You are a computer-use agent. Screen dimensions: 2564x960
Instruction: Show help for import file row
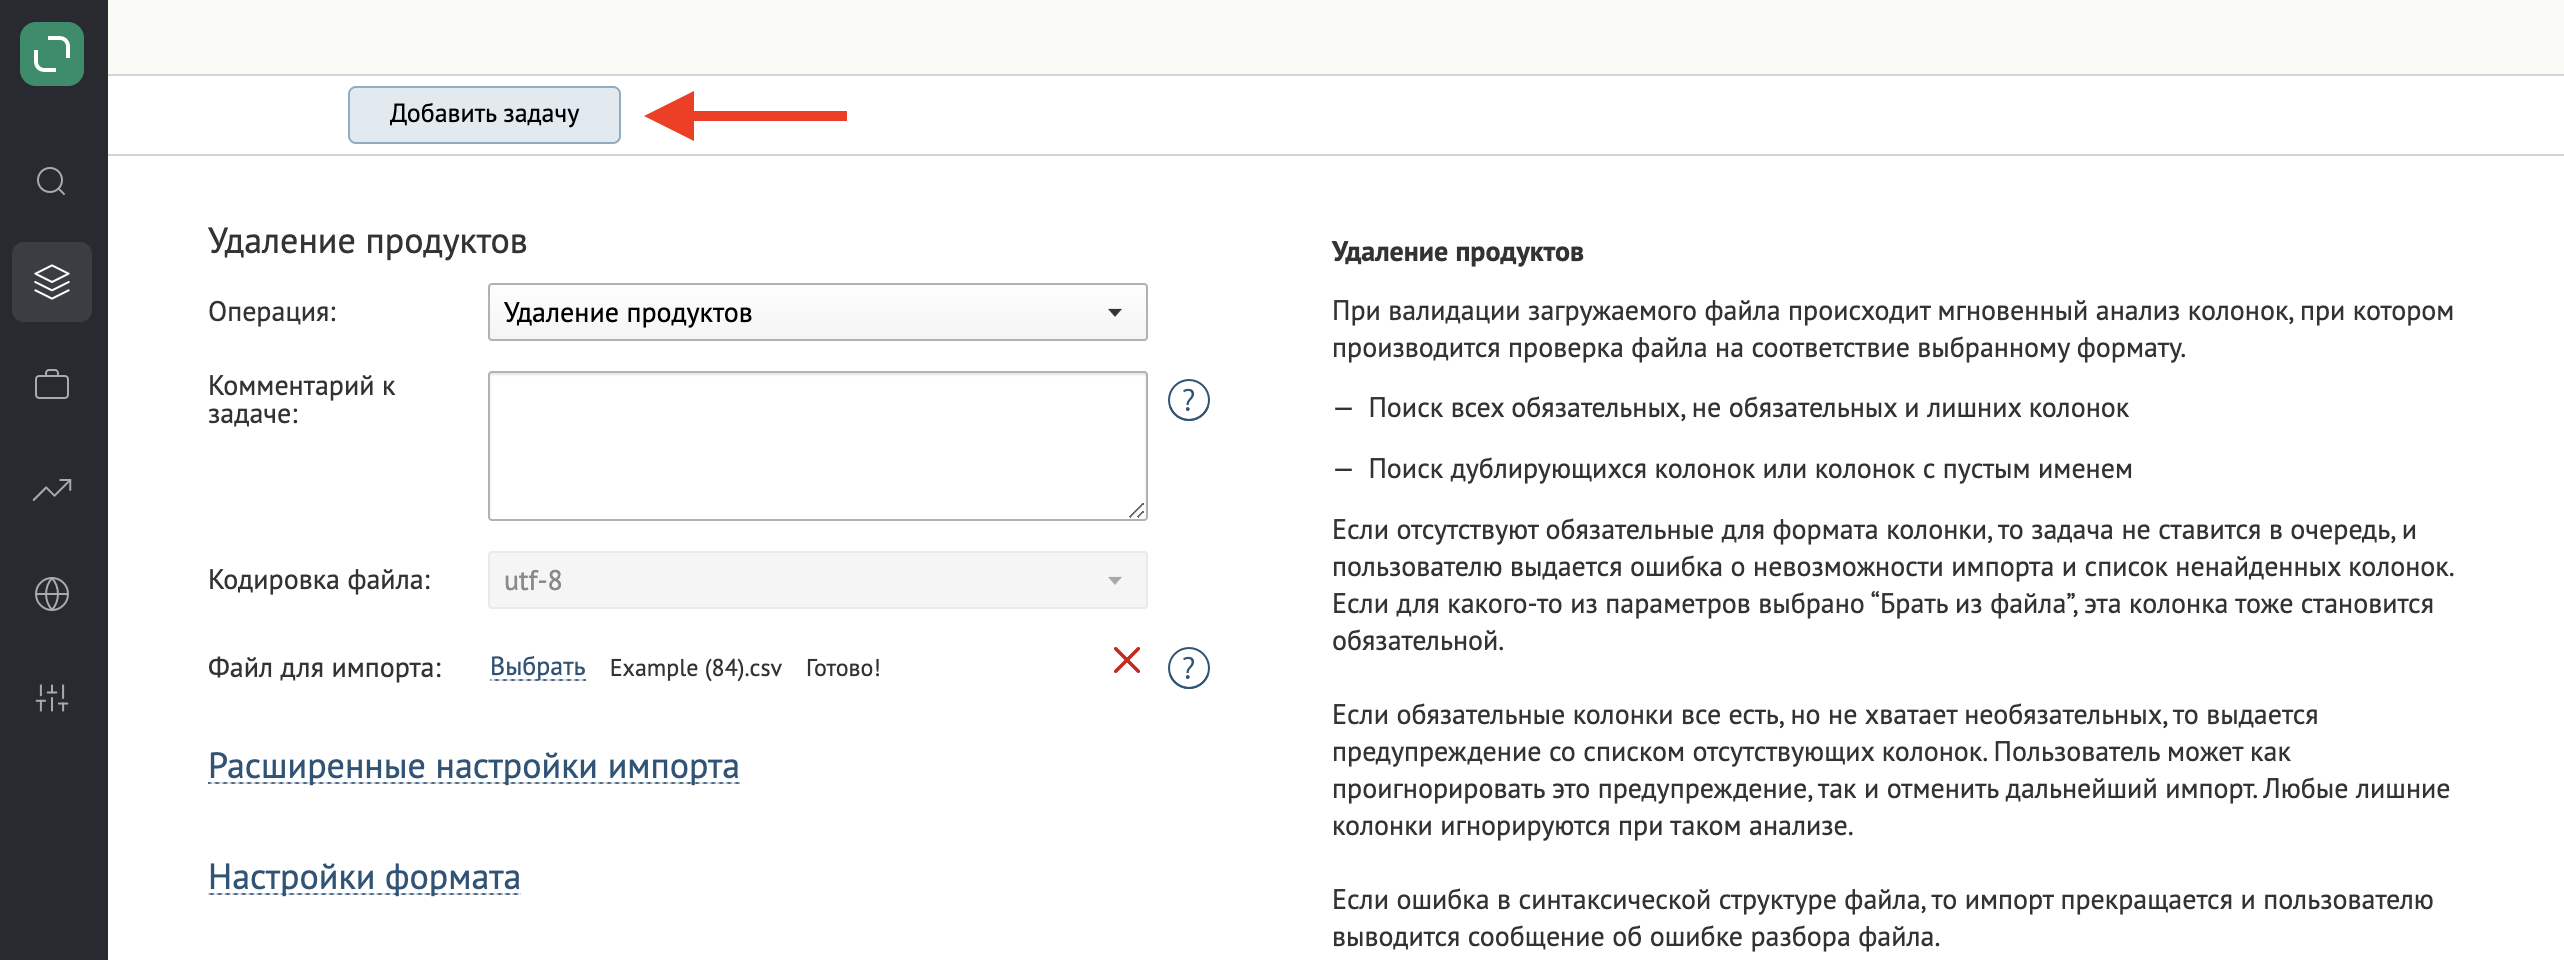1189,668
